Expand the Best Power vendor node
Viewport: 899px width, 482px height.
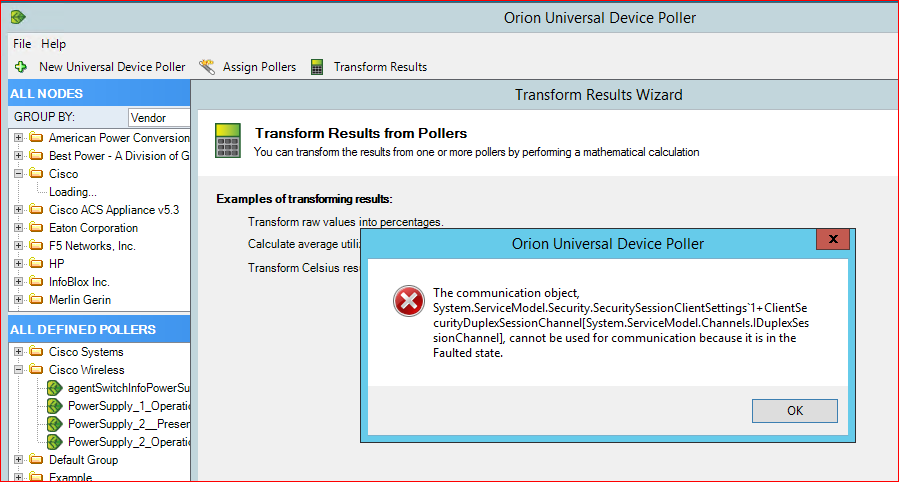point(18,155)
